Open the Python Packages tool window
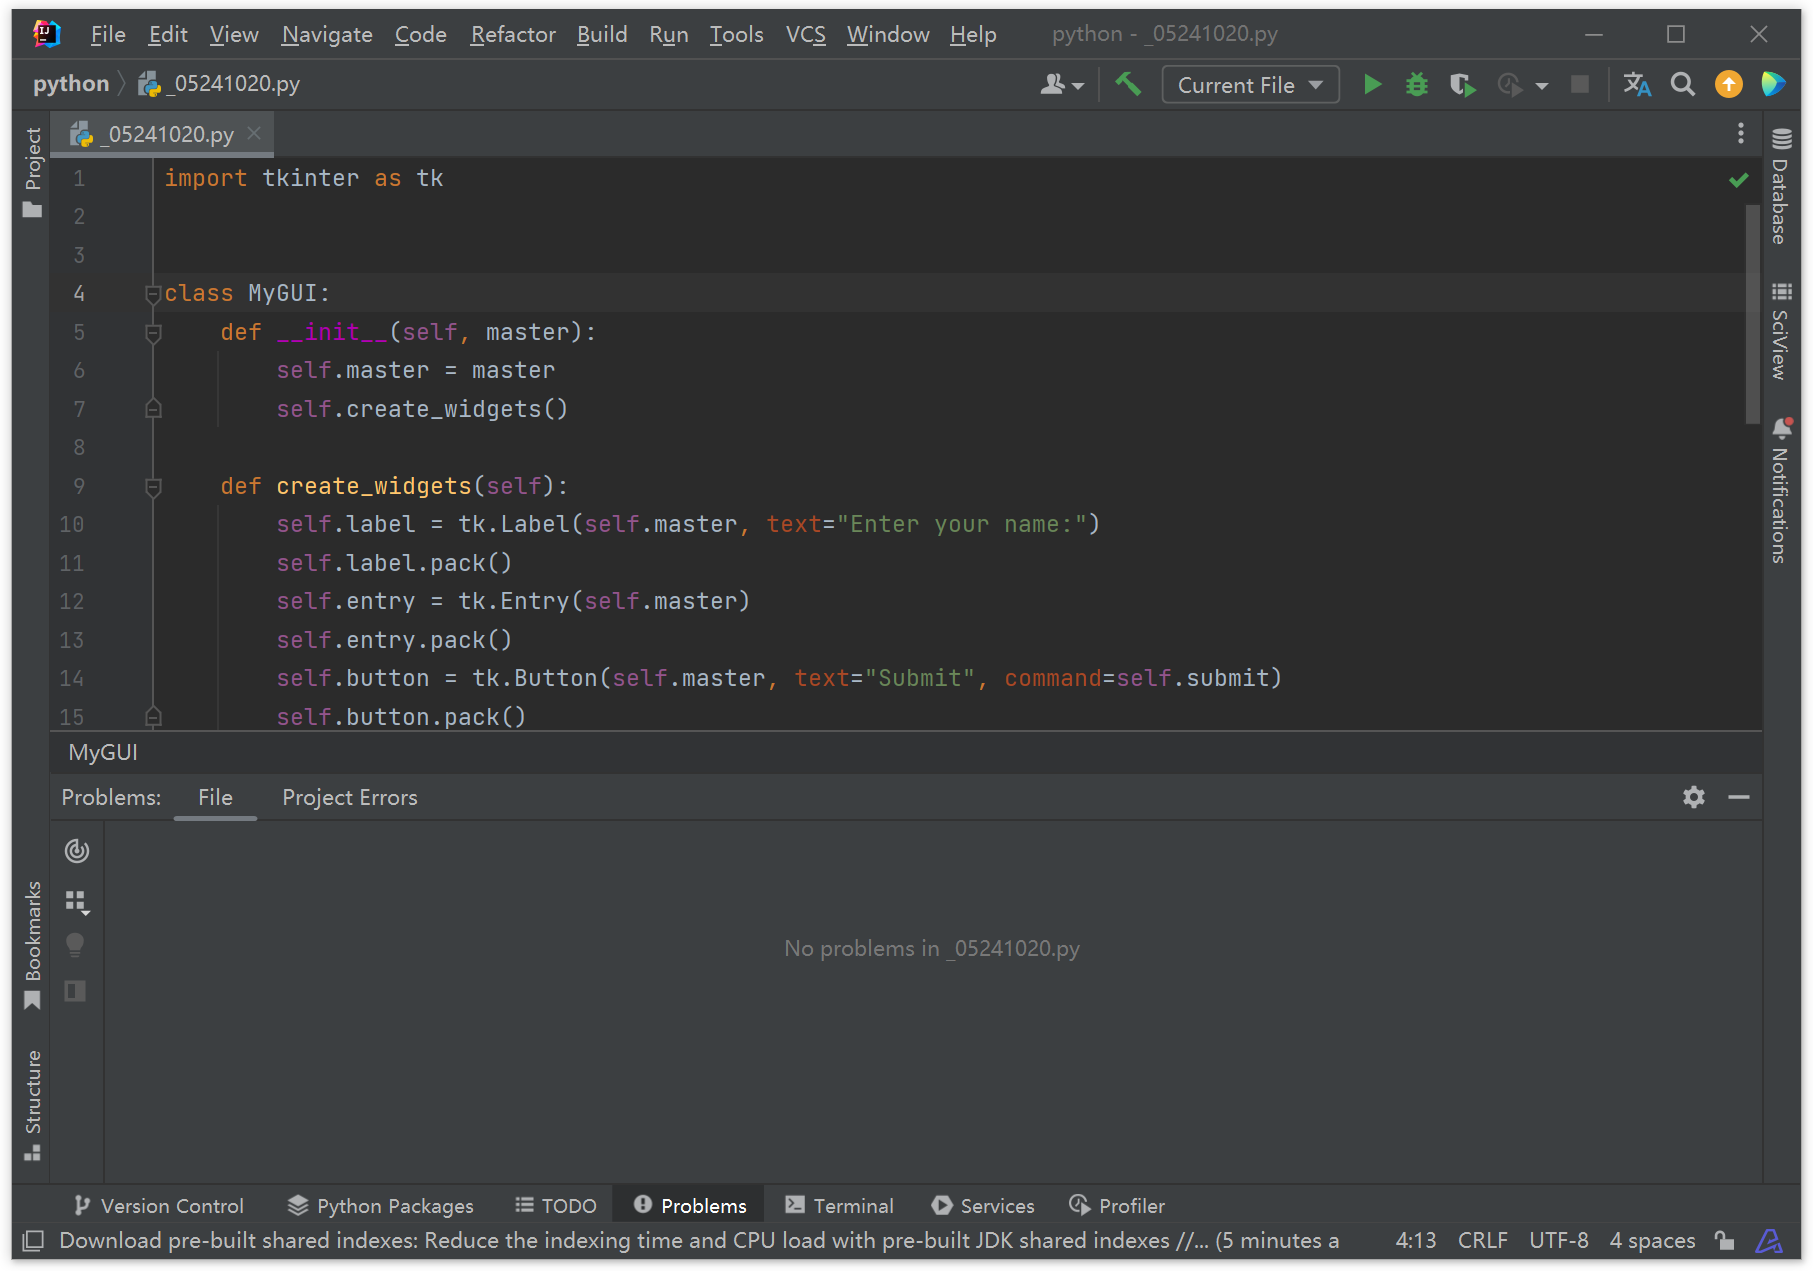The height and width of the screenshot is (1271, 1813). pos(380,1205)
